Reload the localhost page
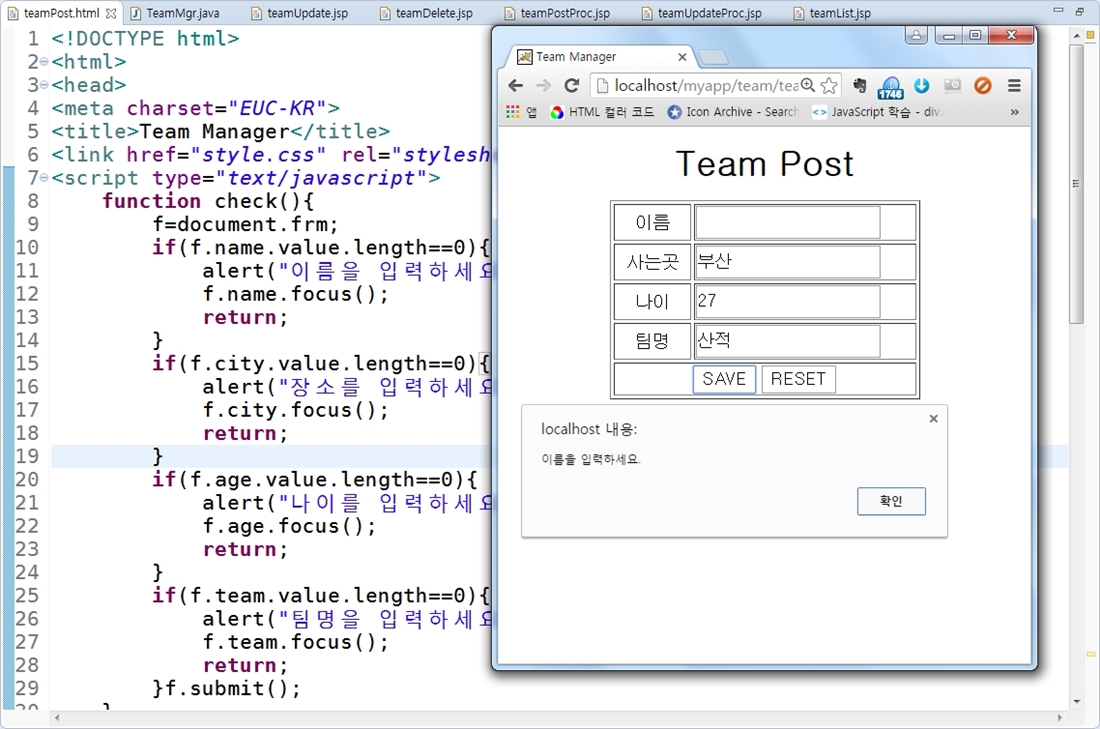 [572, 86]
